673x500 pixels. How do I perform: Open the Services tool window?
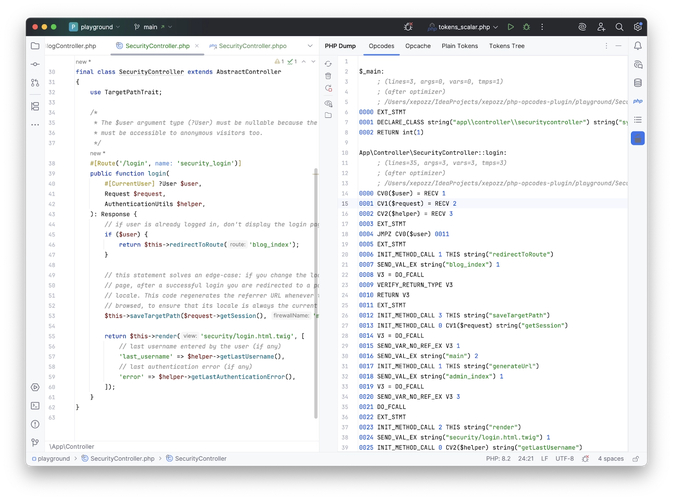35,387
